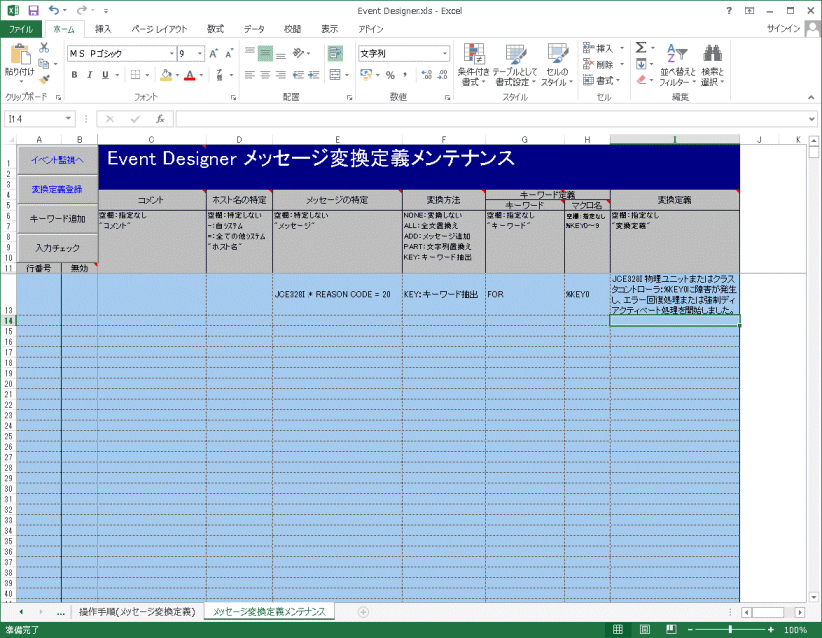Save the workbook using the floppy disk icon
Image resolution: width=822 pixels, height=638 pixels.
point(33,10)
